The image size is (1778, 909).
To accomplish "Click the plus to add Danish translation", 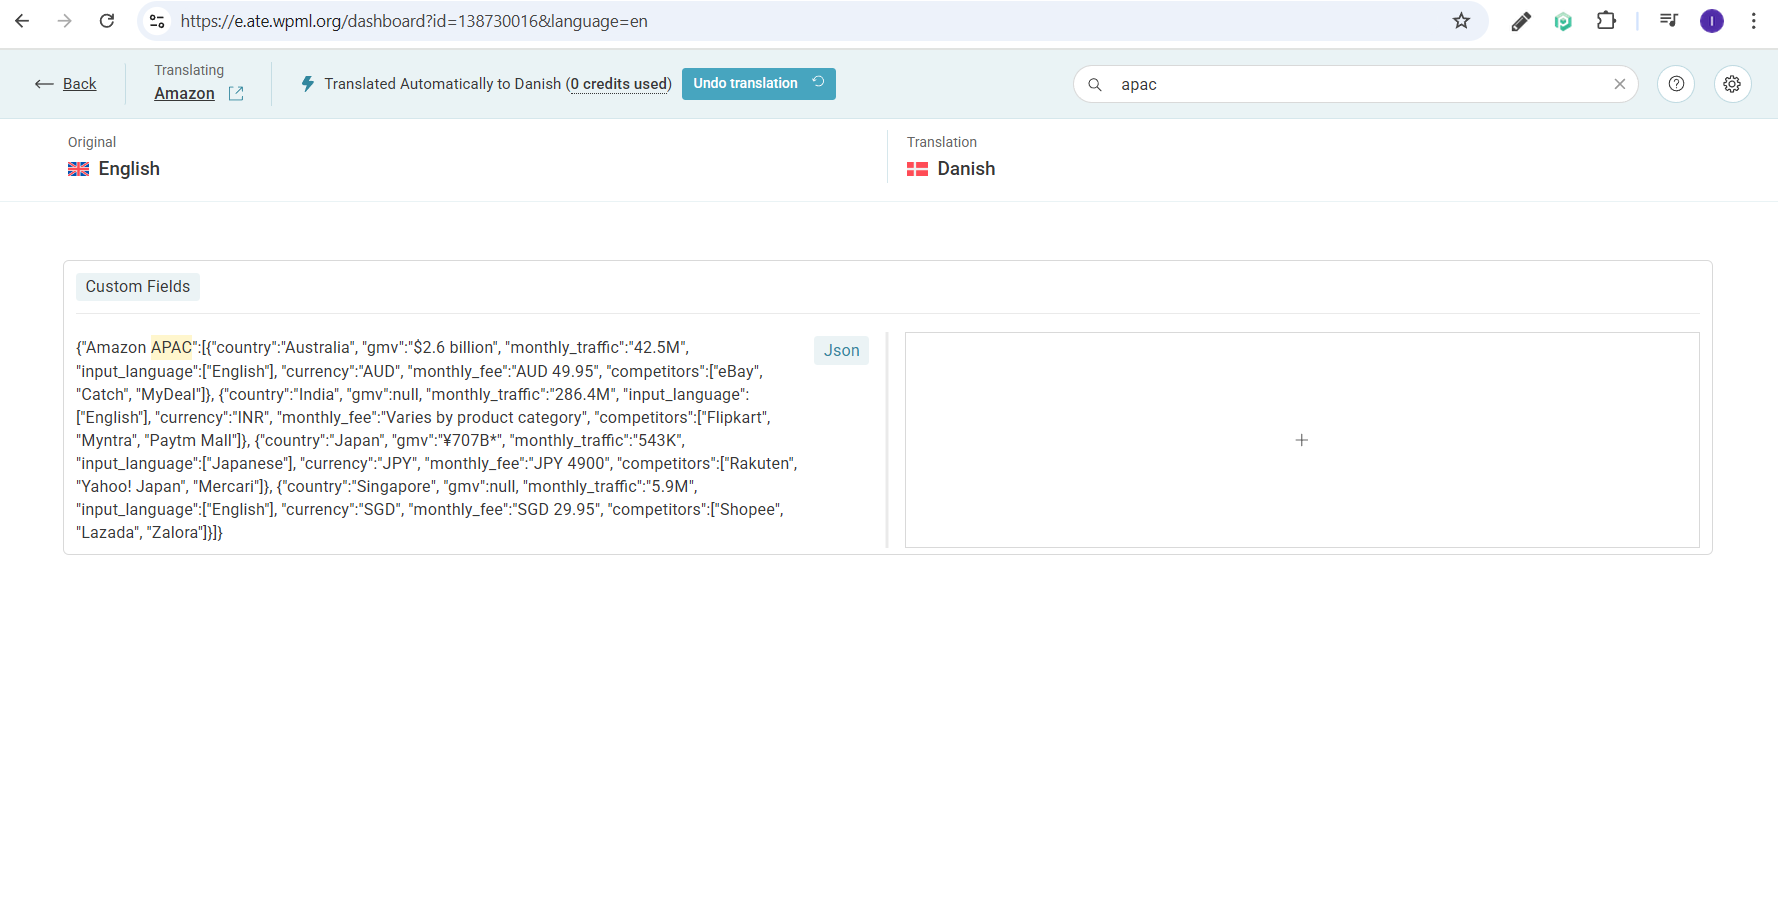I will [x=1302, y=440].
